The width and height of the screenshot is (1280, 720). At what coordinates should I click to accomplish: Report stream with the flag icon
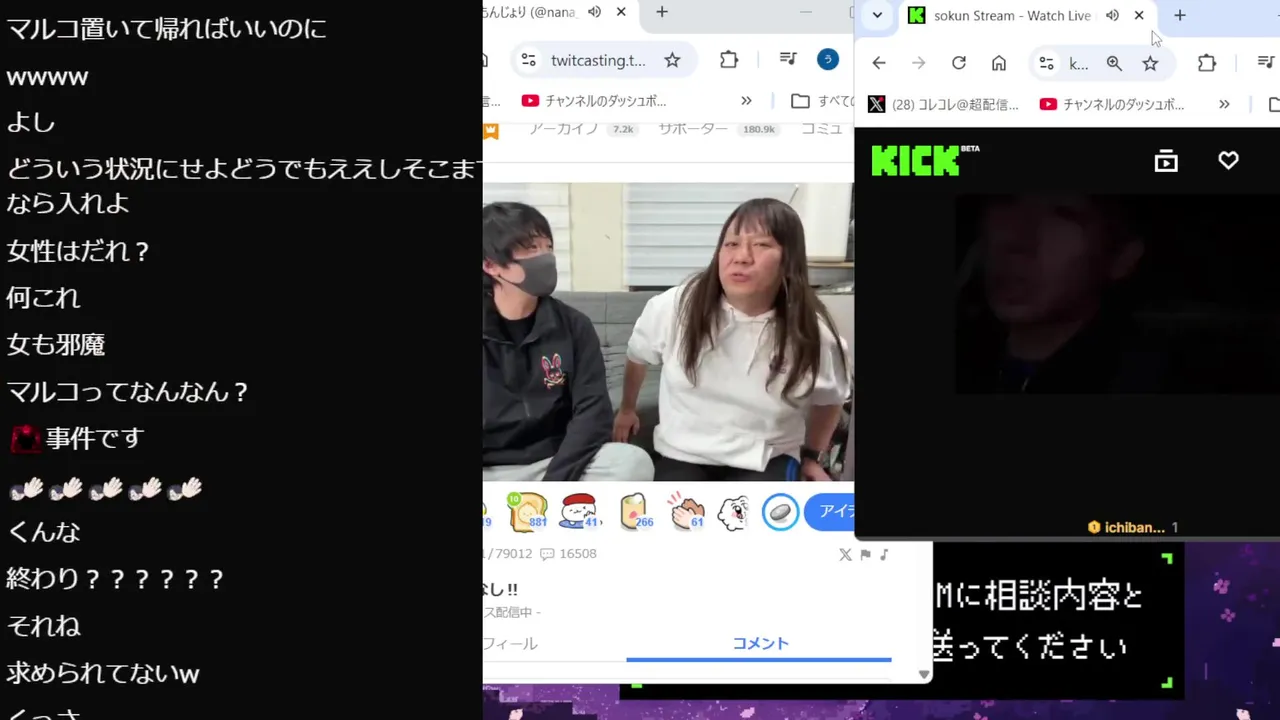[x=865, y=554]
